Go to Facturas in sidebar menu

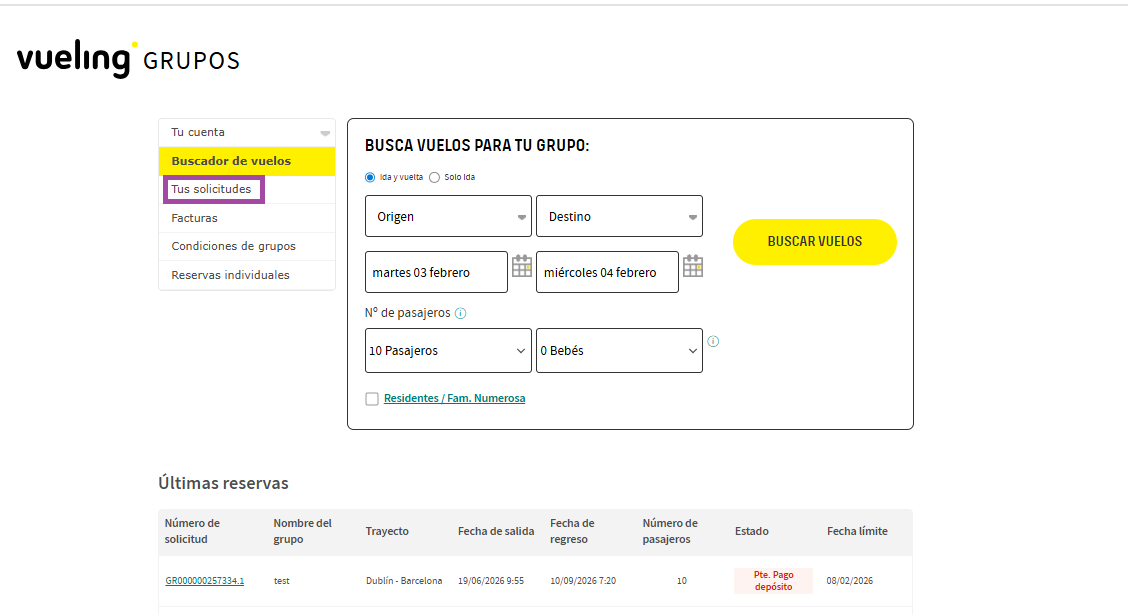tap(194, 218)
